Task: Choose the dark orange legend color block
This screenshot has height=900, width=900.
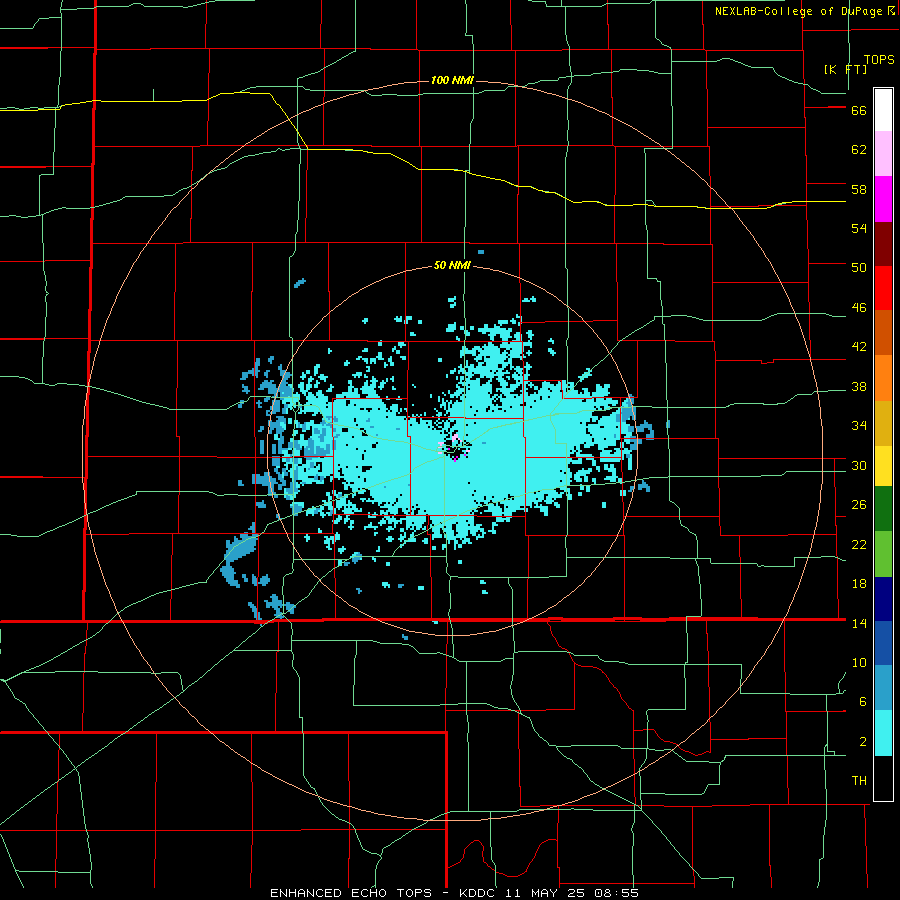Action: point(883,333)
